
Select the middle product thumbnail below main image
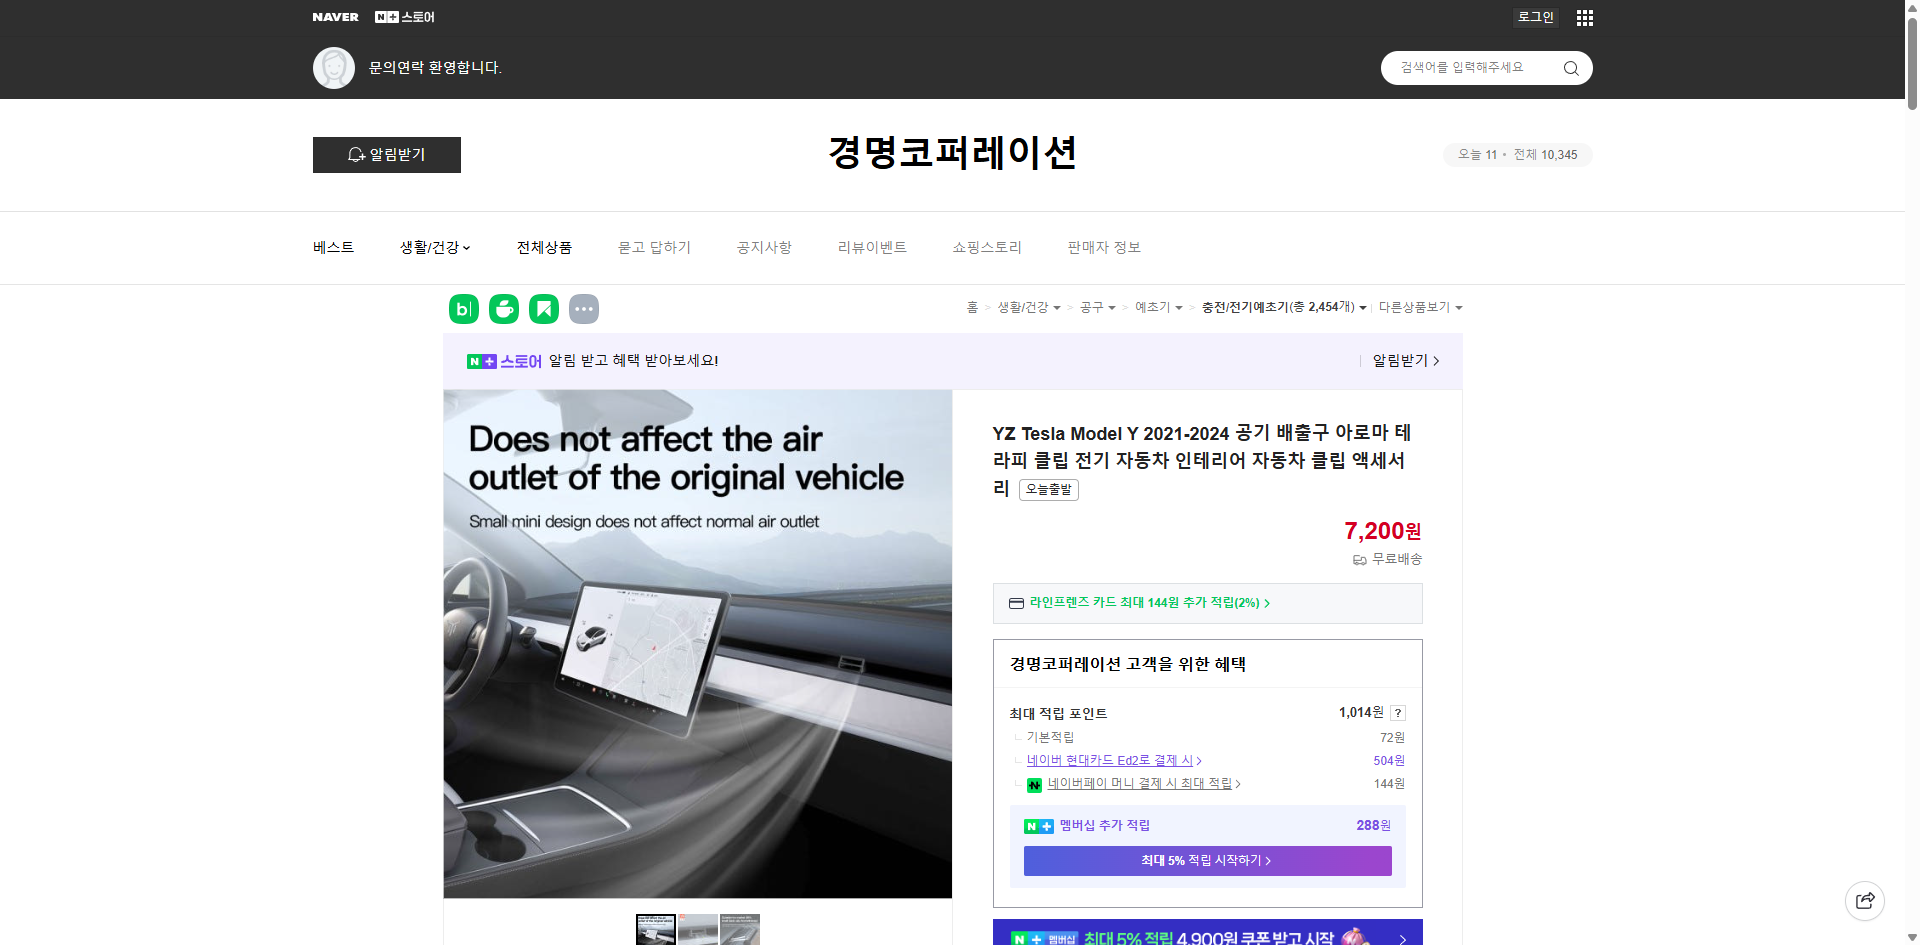click(x=697, y=929)
